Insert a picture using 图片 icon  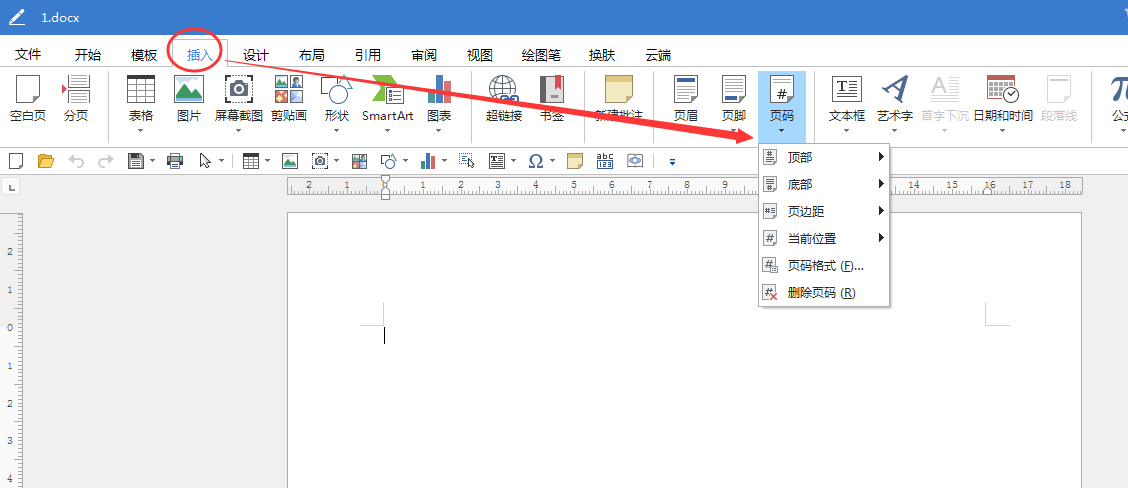[x=188, y=98]
